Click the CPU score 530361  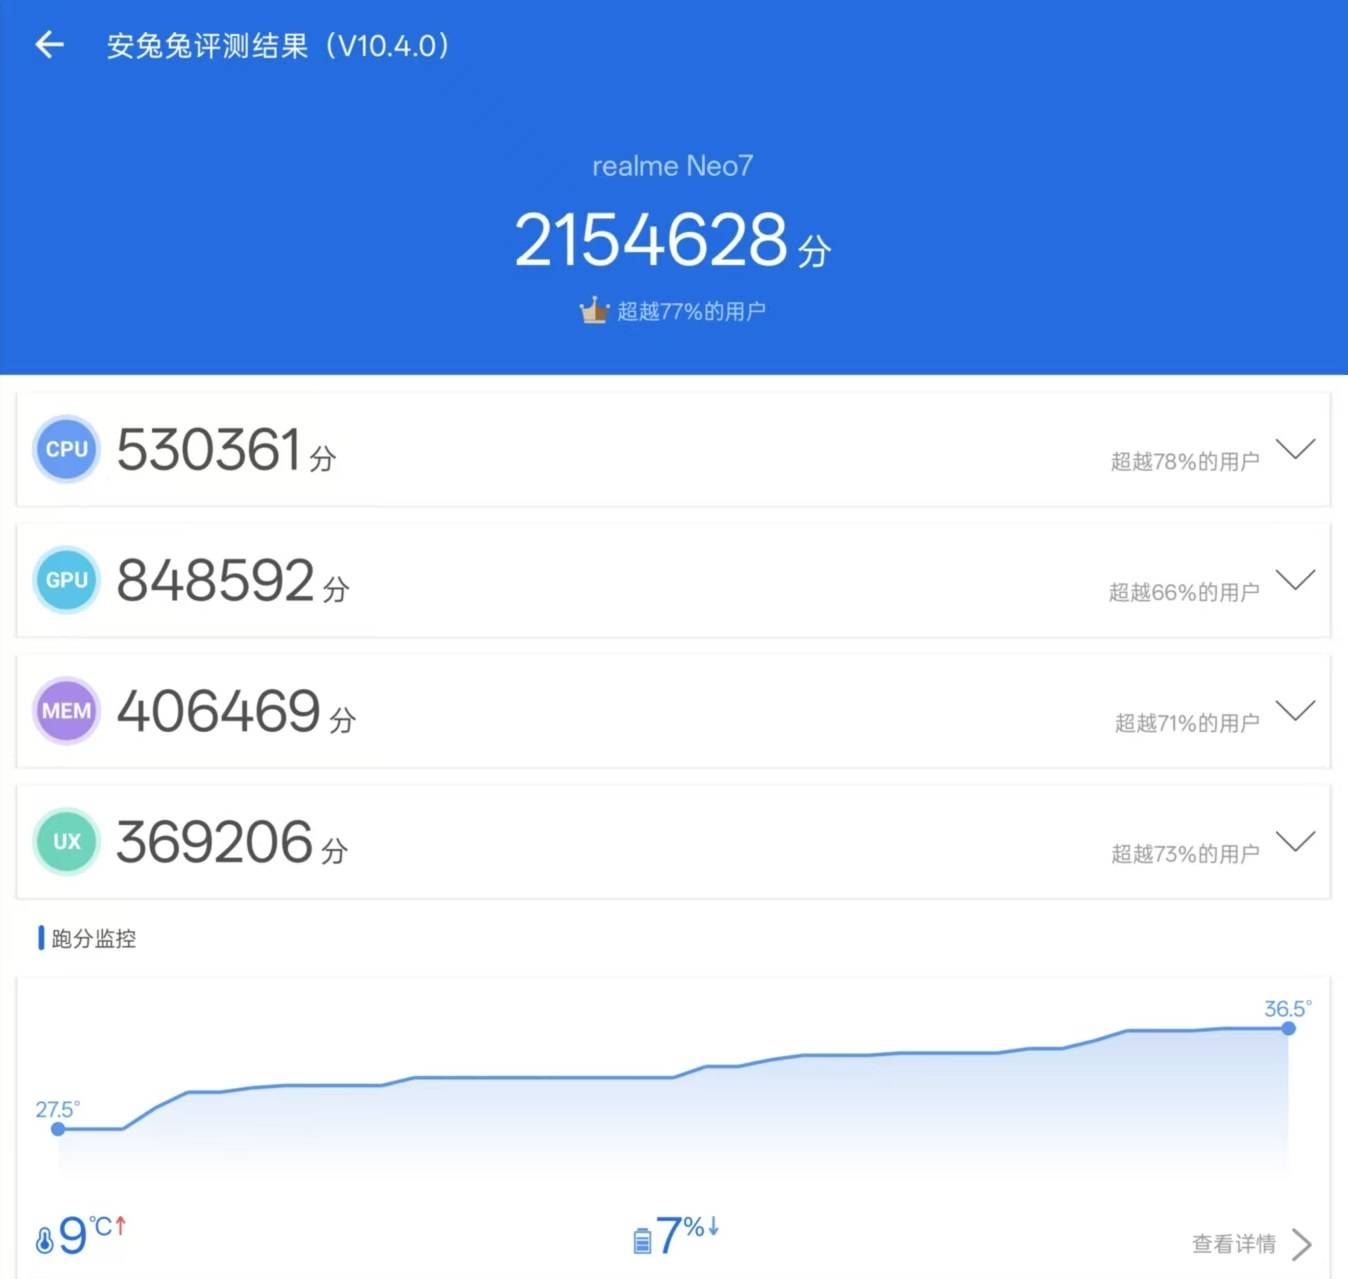click(x=209, y=449)
